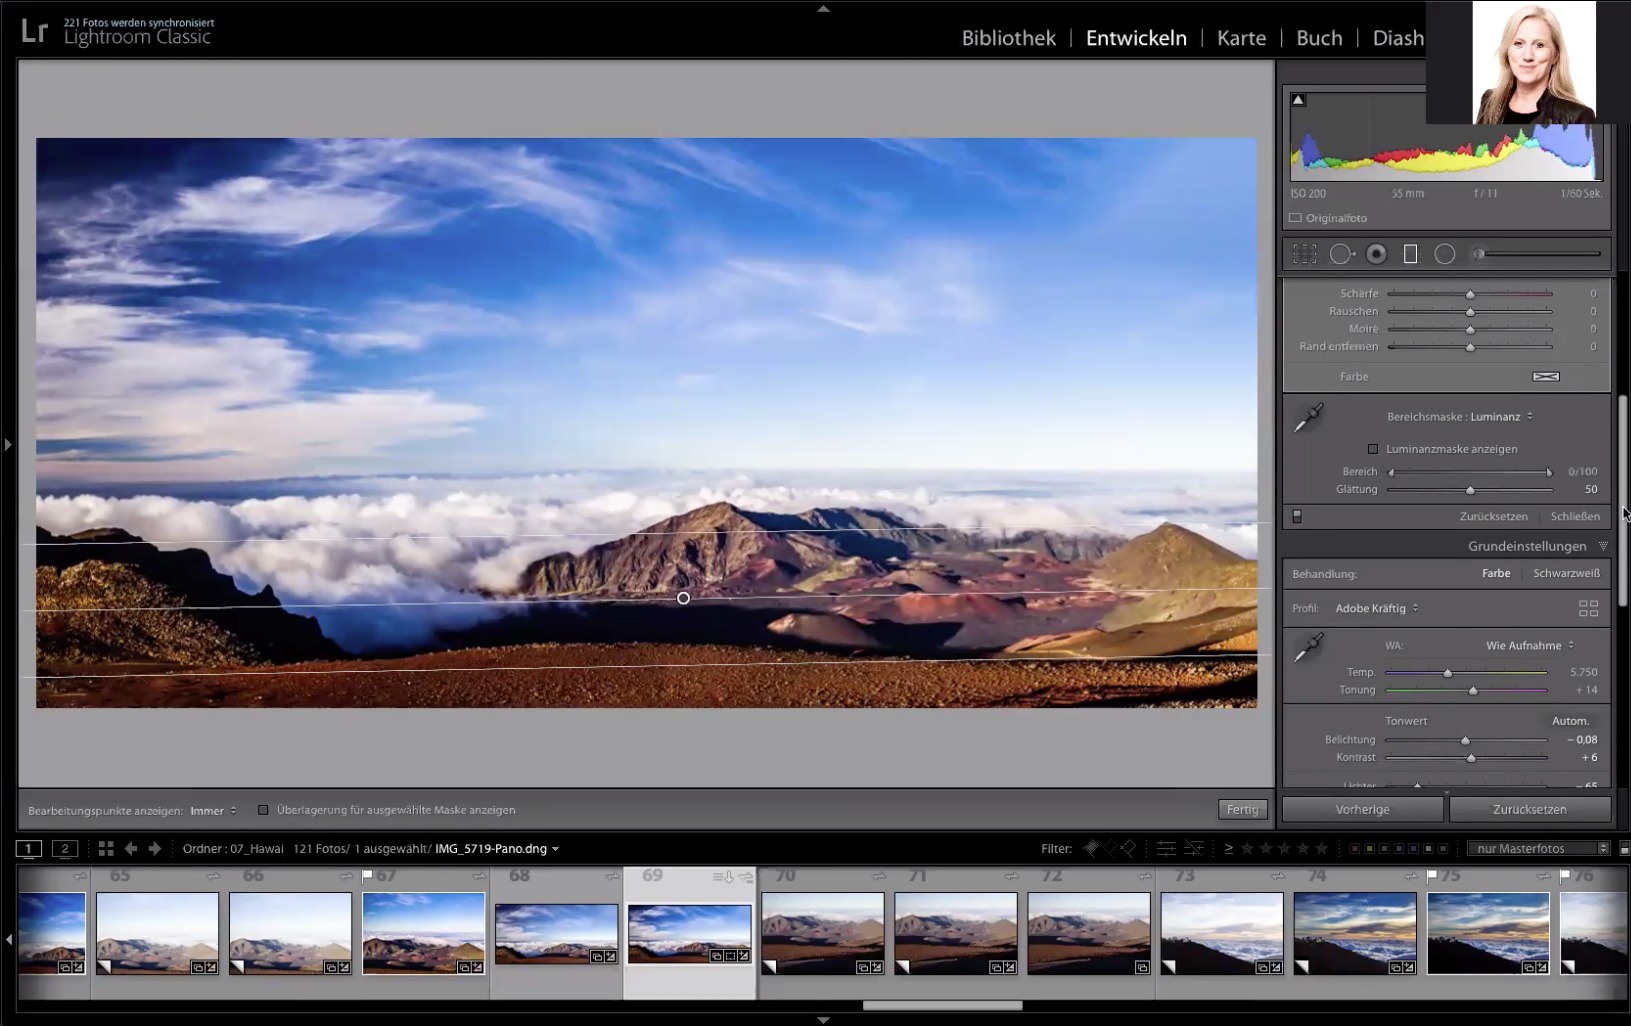1631x1026 pixels.
Task: Open the IMG_5719-Pano.dng path dropdown
Action: click(497, 848)
